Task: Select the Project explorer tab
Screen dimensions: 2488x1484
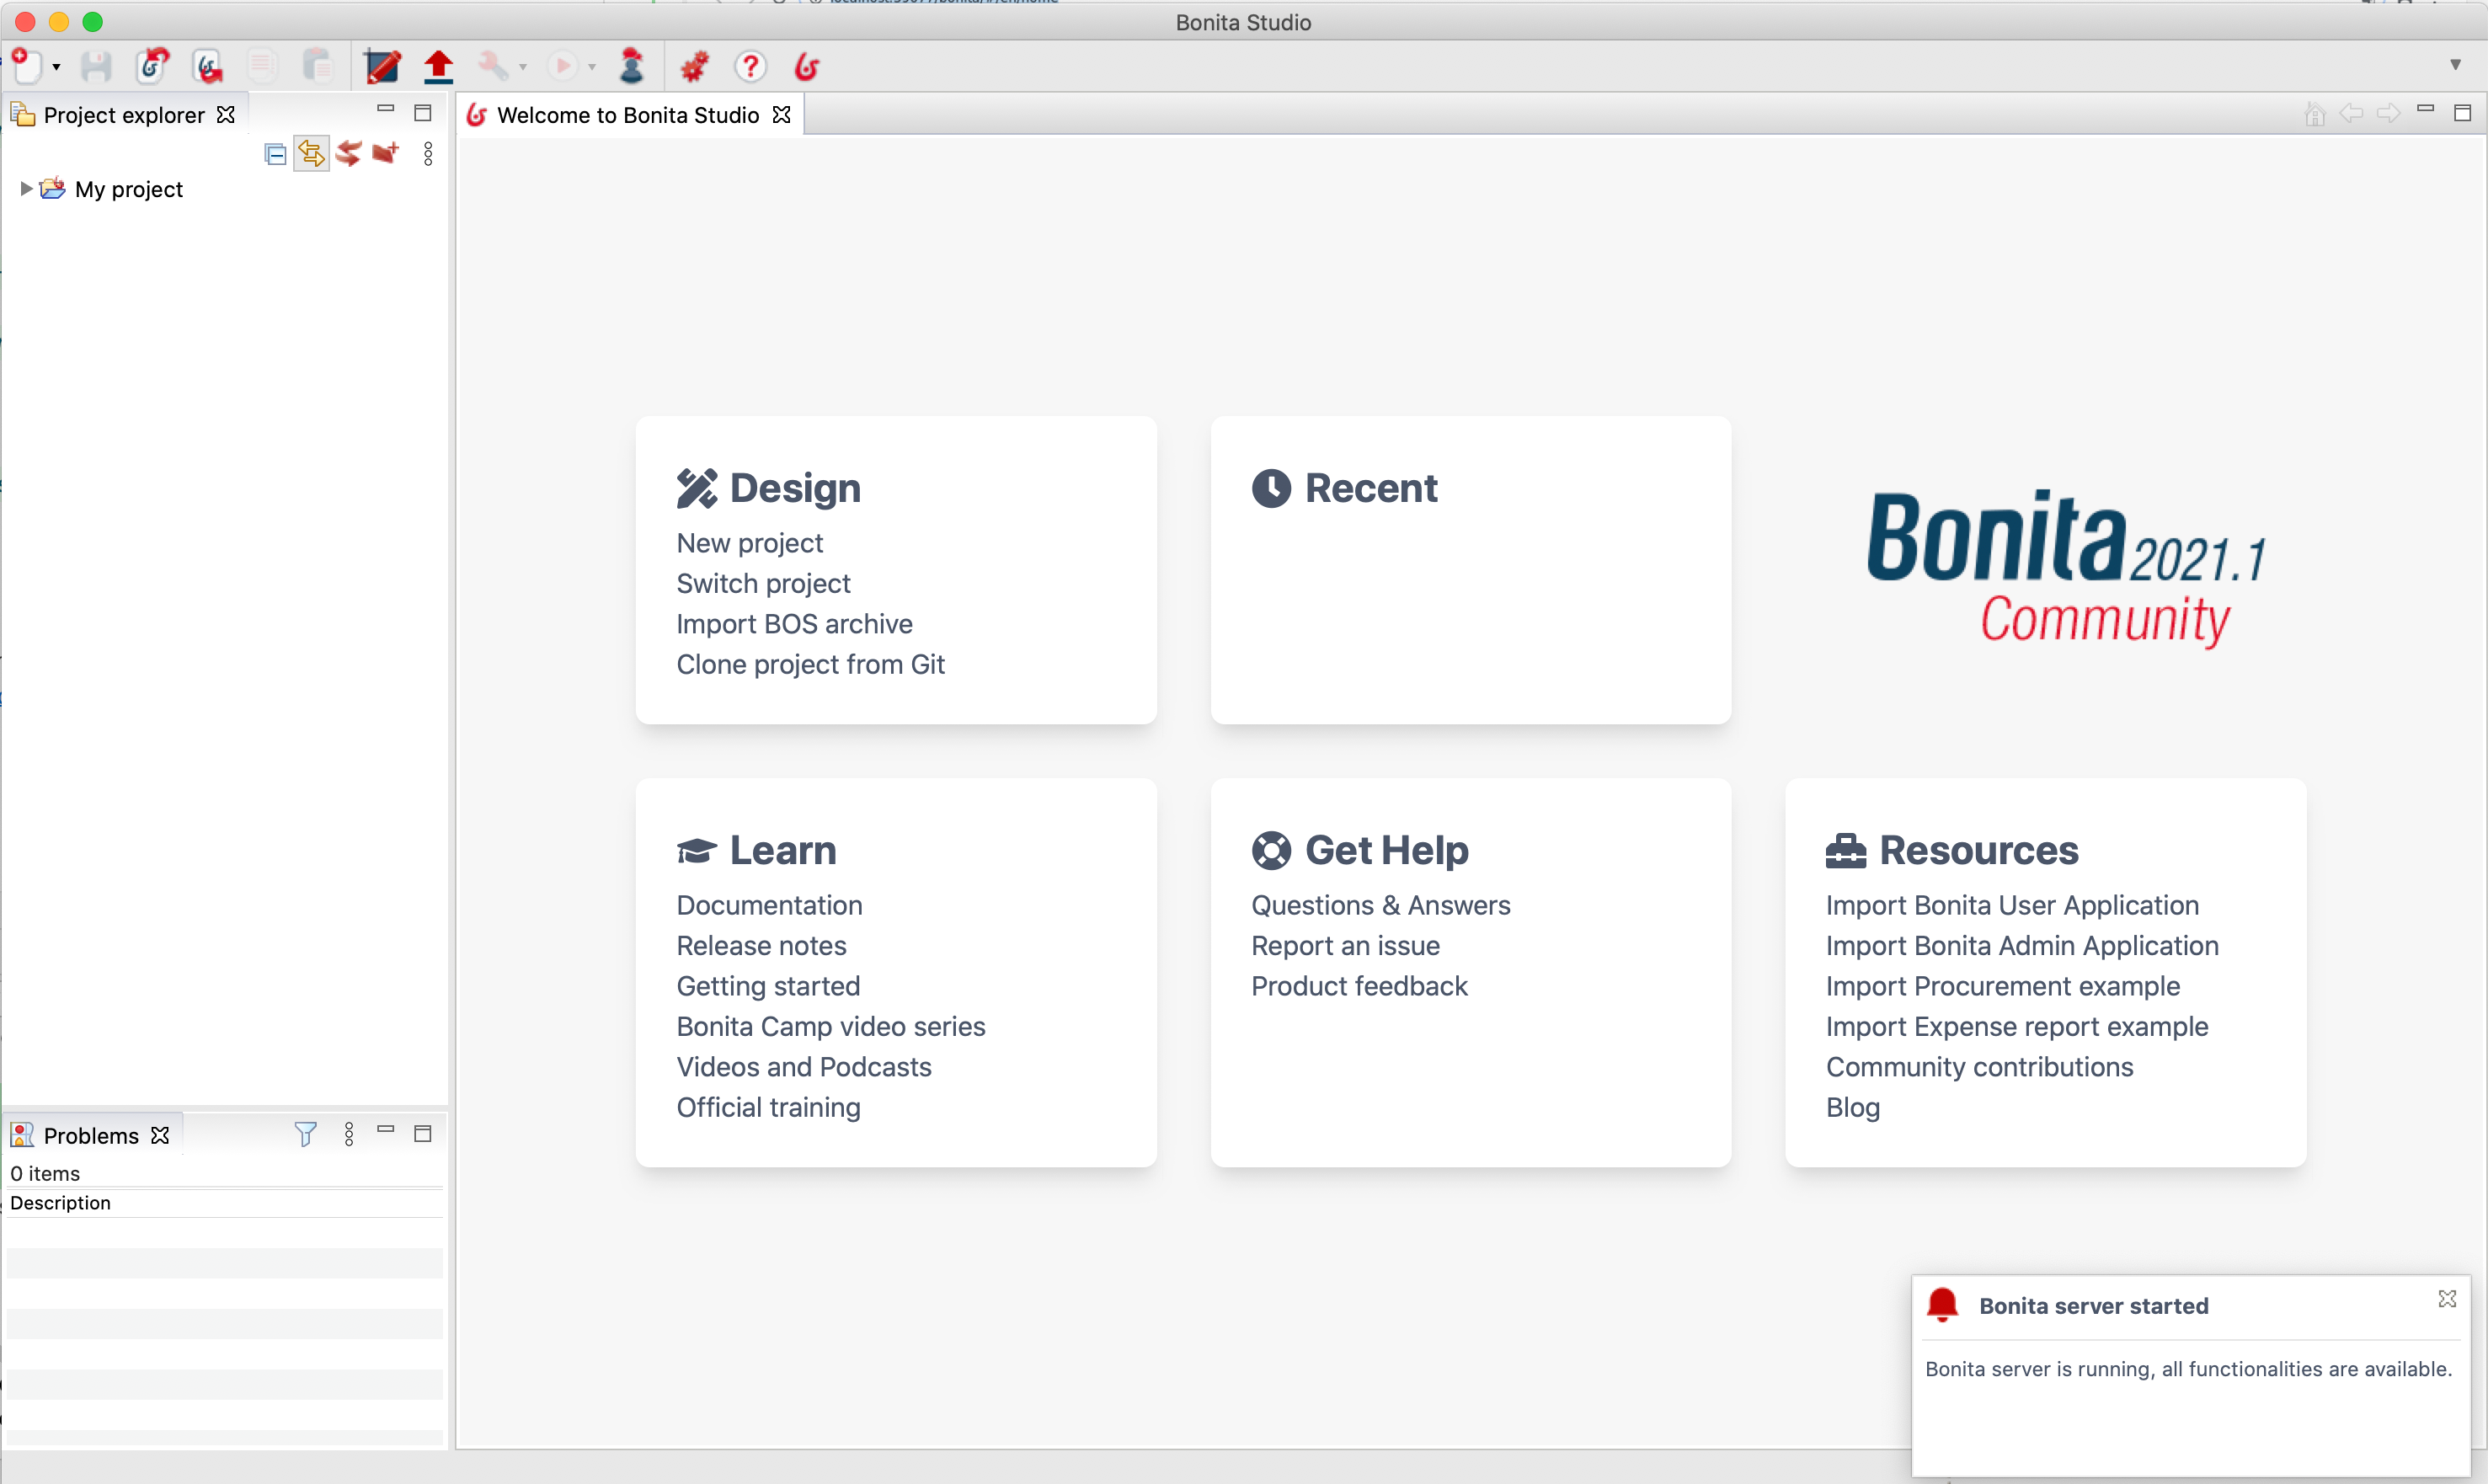Action: coord(123,115)
